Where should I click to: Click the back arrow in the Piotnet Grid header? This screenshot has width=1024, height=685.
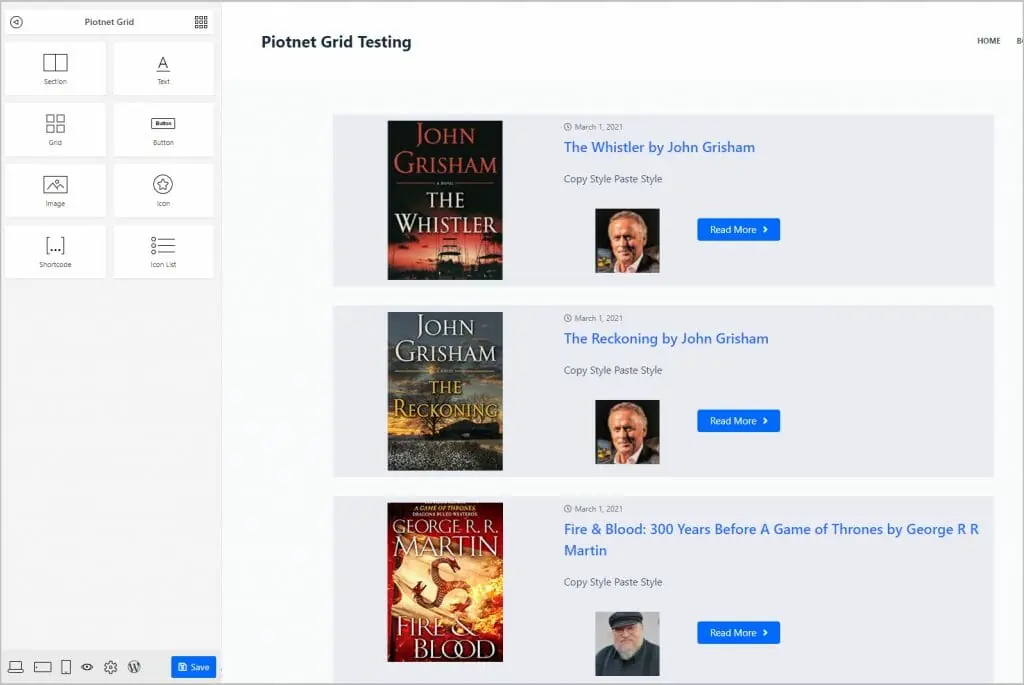tap(16, 21)
